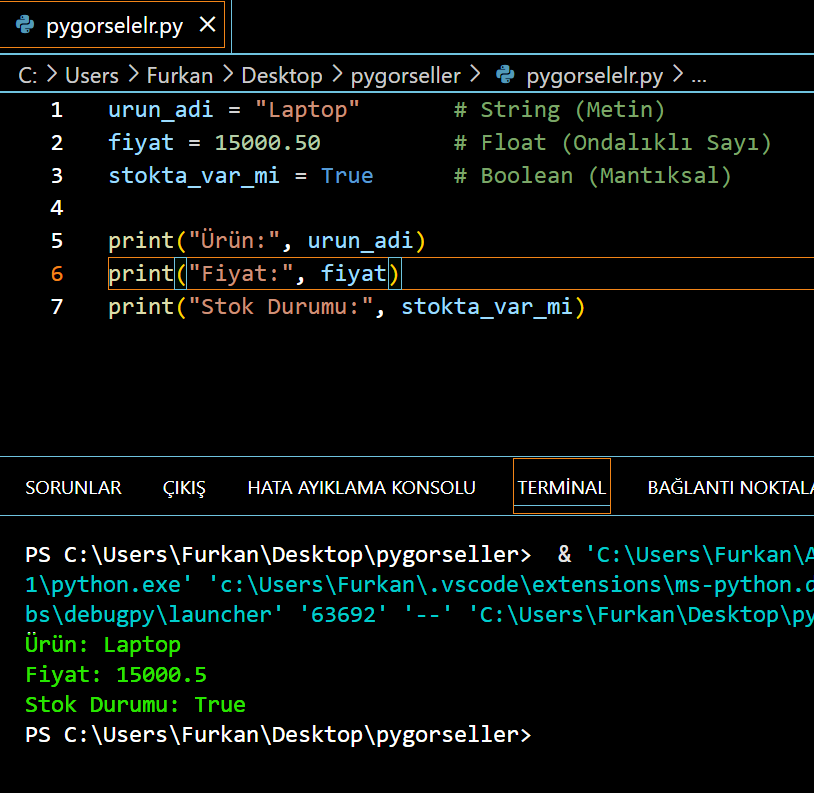The width and height of the screenshot is (814, 793).
Task: Switch to the SORUNLAR panel tab
Action: coord(73,488)
